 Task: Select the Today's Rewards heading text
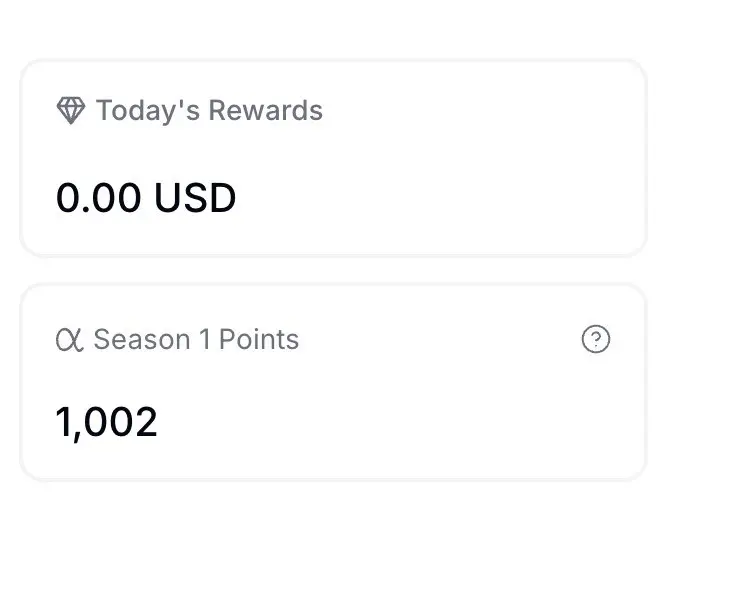209,111
